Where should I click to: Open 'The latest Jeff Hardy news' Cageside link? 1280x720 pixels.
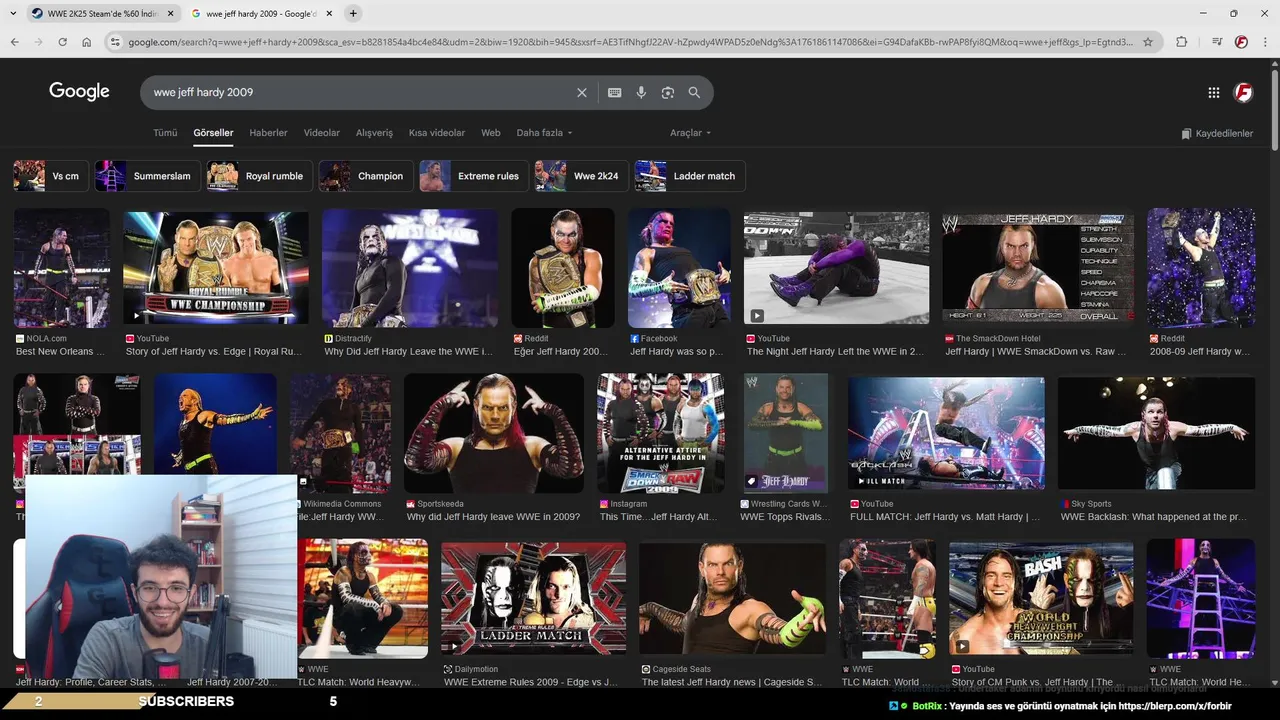coord(731,682)
